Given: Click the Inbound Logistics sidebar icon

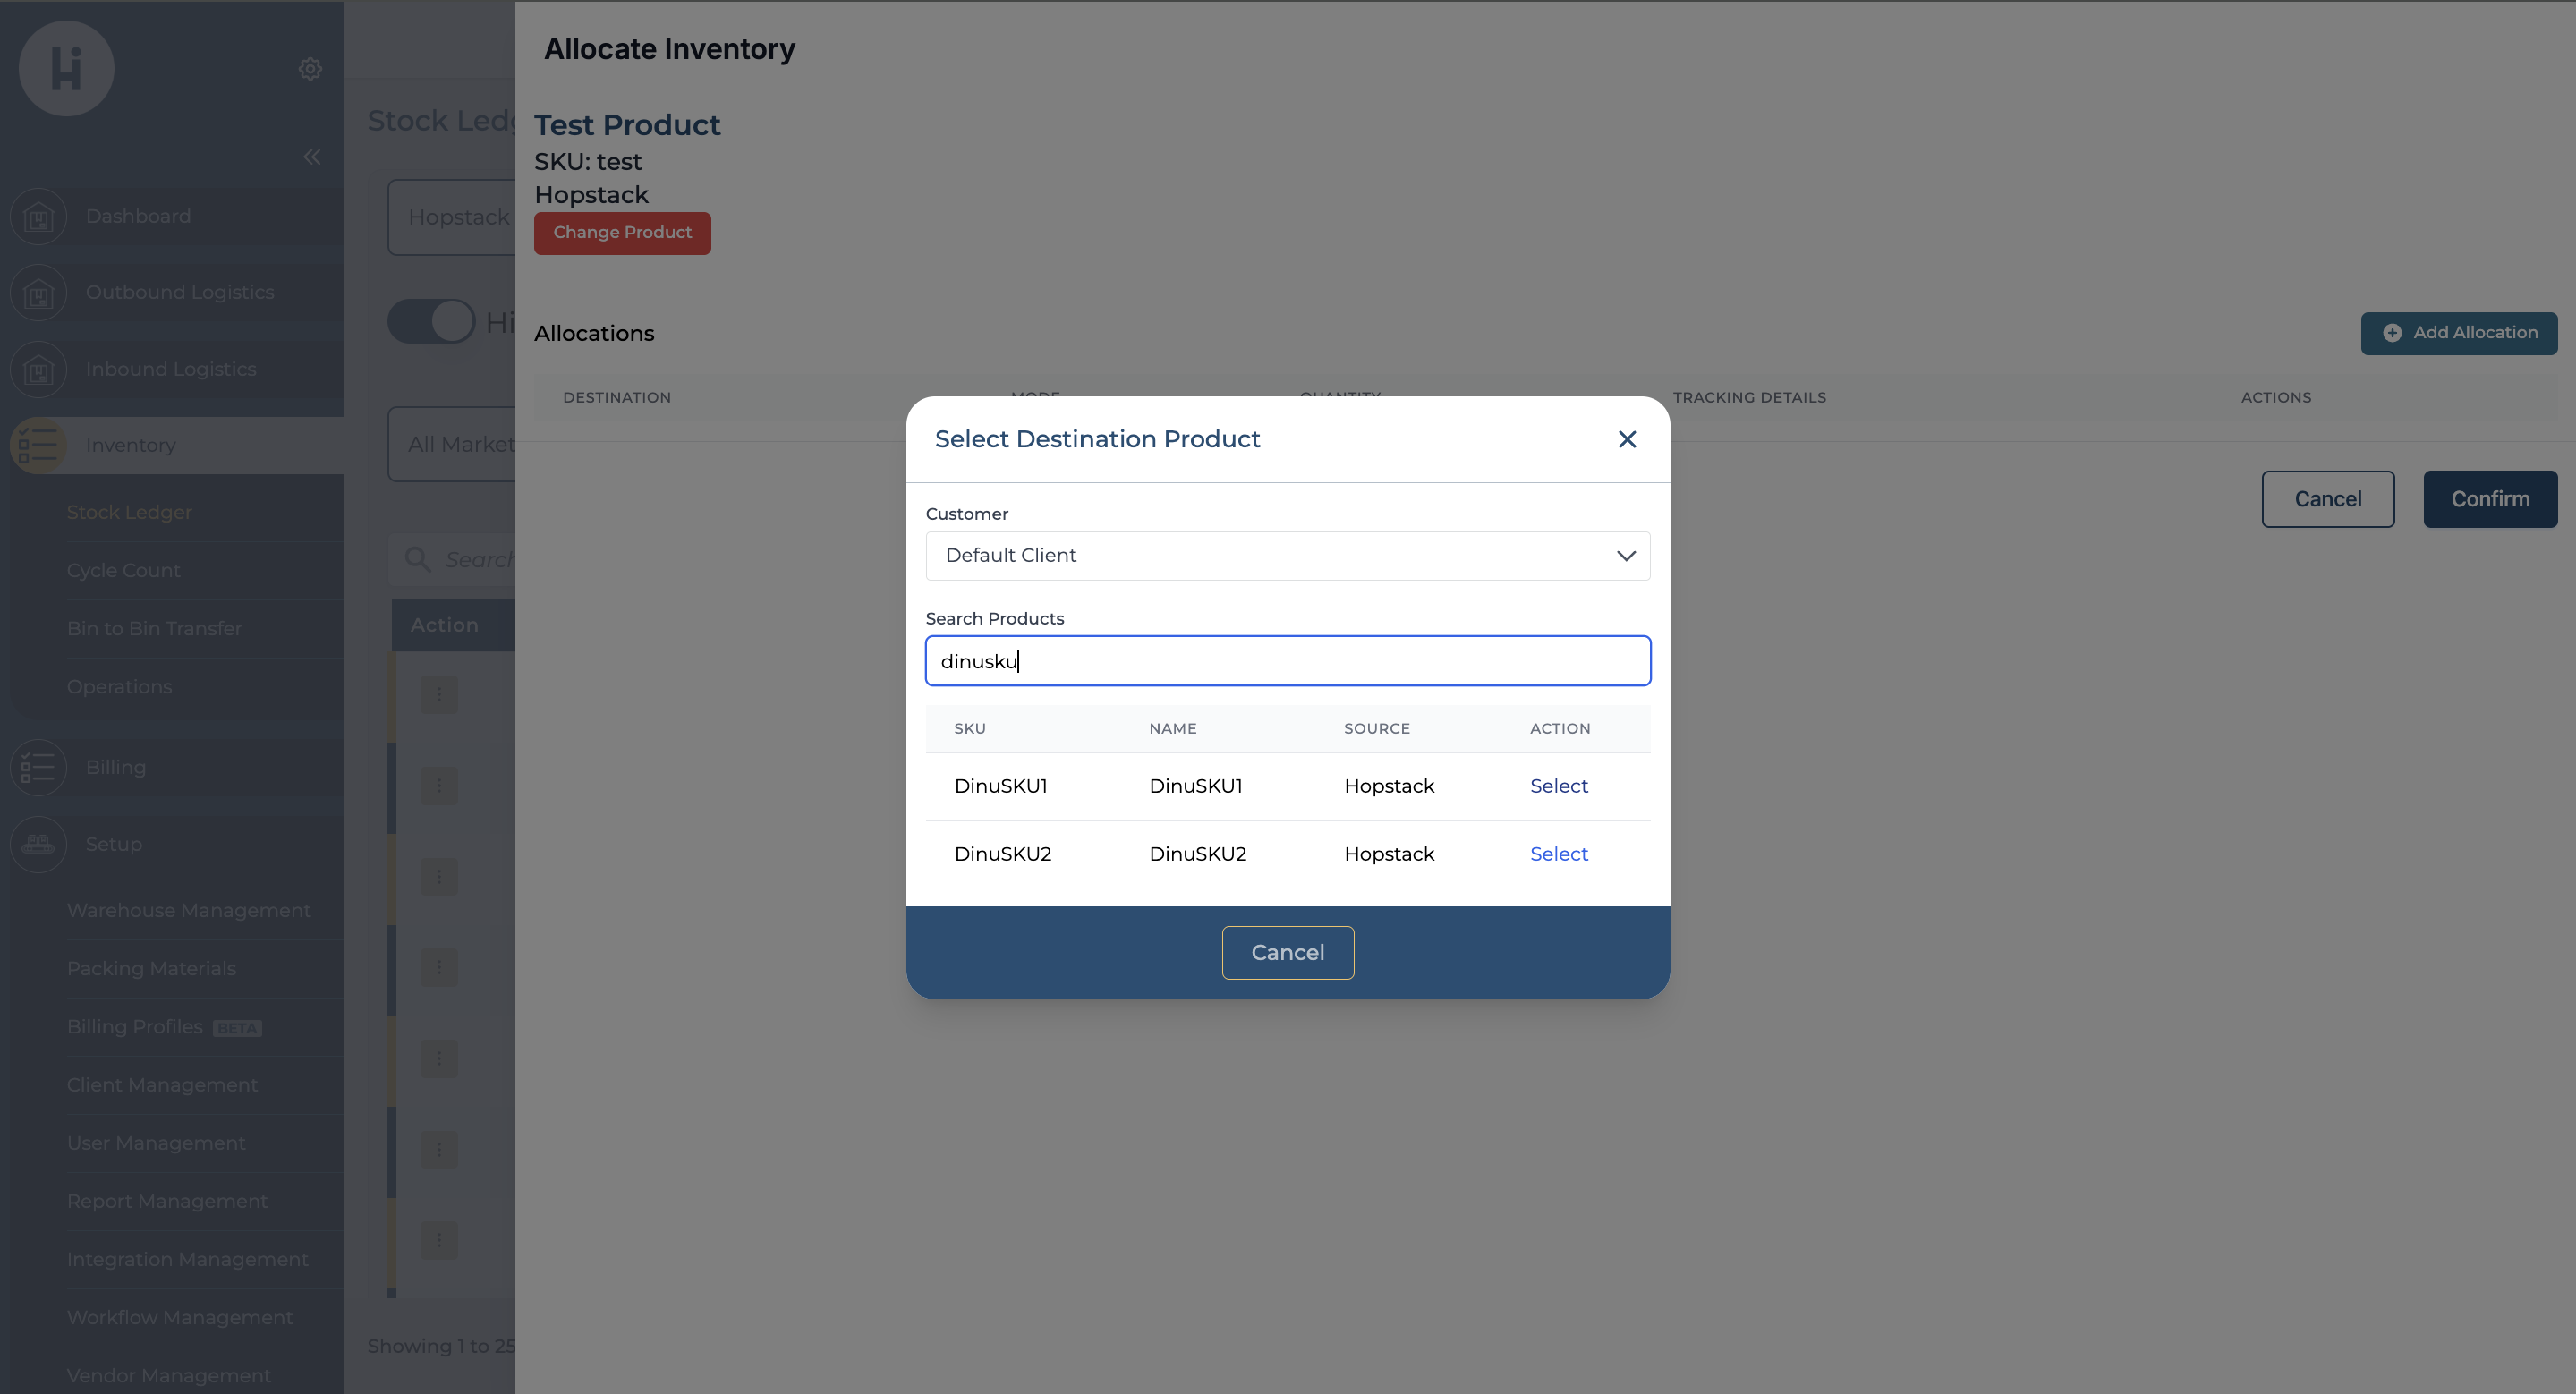Looking at the screenshot, I should pos(38,370).
